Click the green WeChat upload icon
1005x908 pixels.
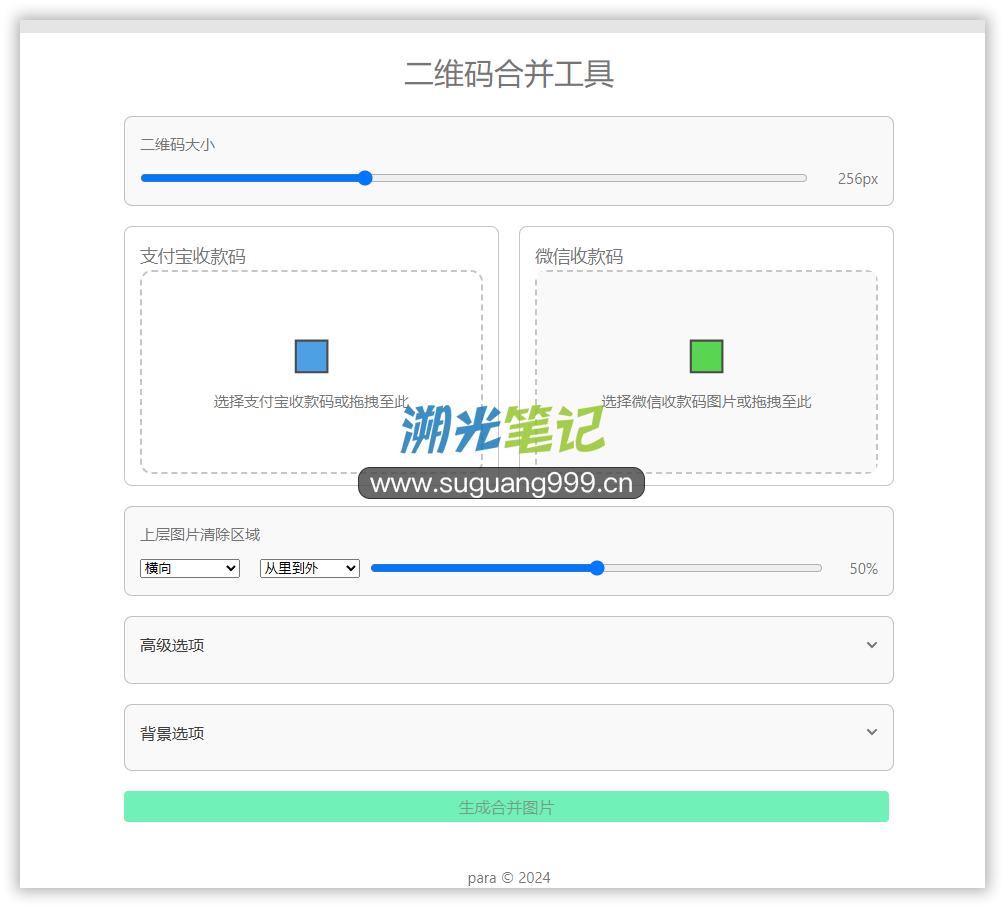click(706, 356)
